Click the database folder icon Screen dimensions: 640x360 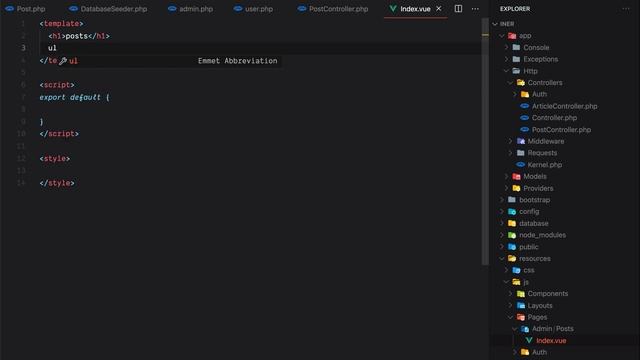point(512,223)
